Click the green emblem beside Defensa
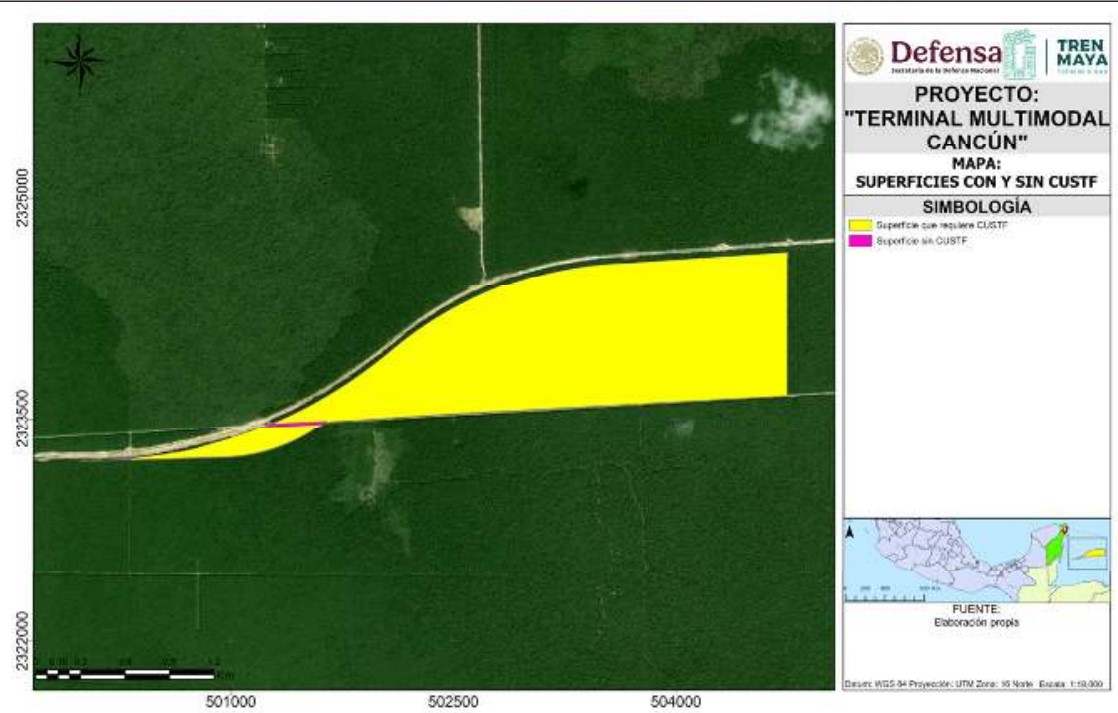Image resolution: width=1118 pixels, height=713 pixels. click(1020, 56)
